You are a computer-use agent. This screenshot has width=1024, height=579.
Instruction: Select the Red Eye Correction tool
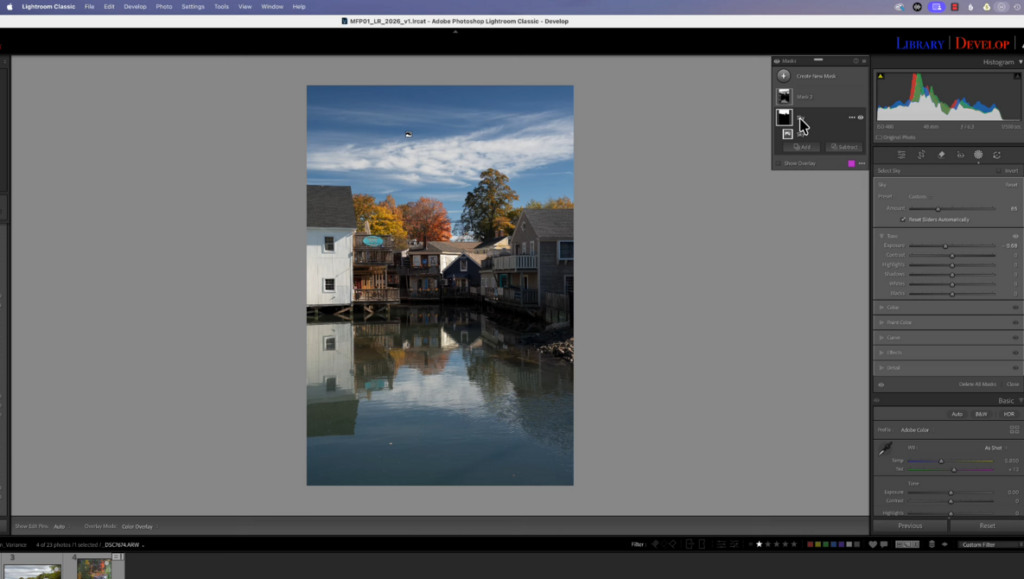pyautogui.click(x=961, y=155)
